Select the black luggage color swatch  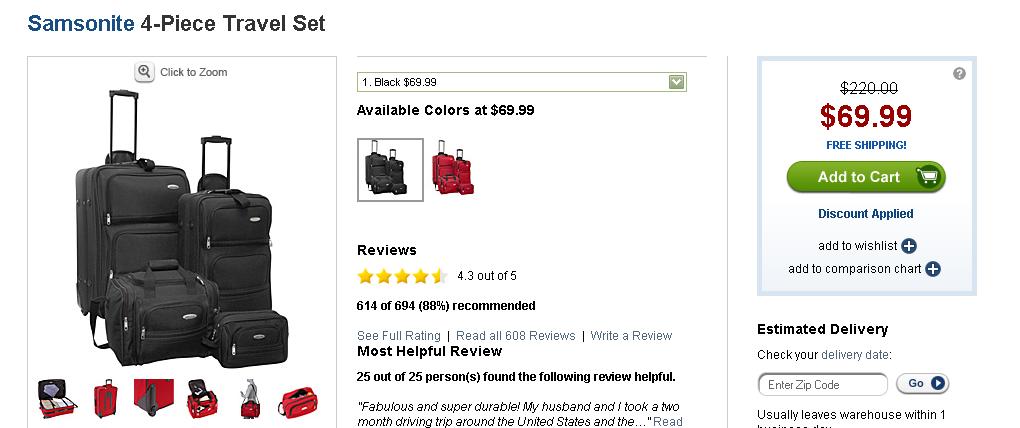[x=390, y=169]
